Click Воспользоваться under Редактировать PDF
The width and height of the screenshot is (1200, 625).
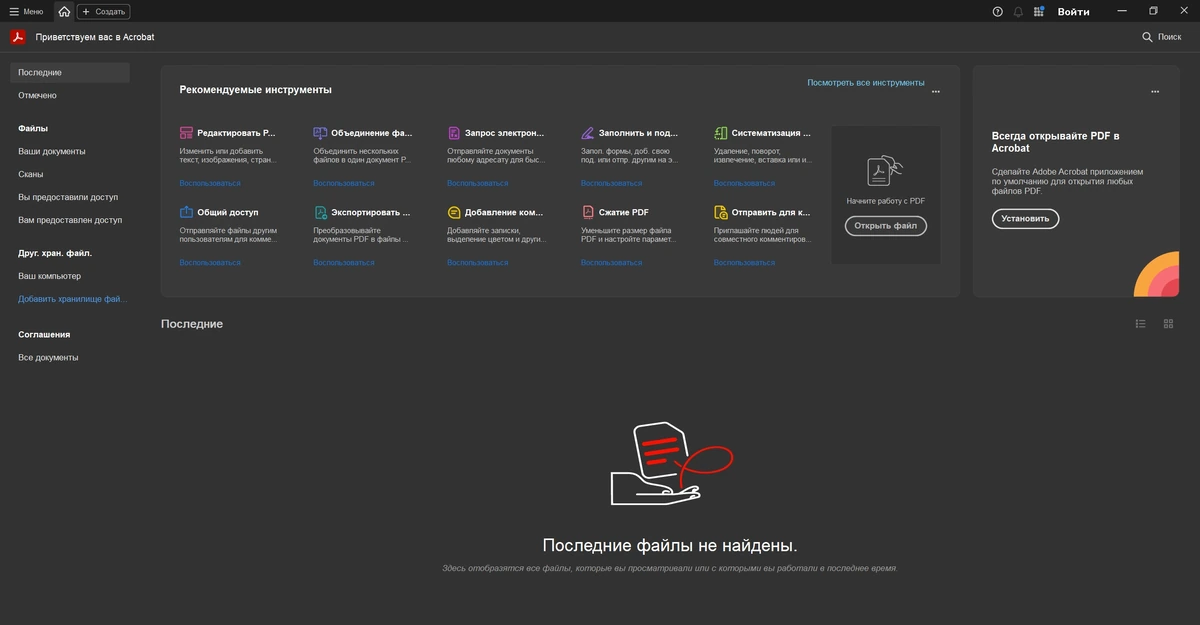[210, 183]
